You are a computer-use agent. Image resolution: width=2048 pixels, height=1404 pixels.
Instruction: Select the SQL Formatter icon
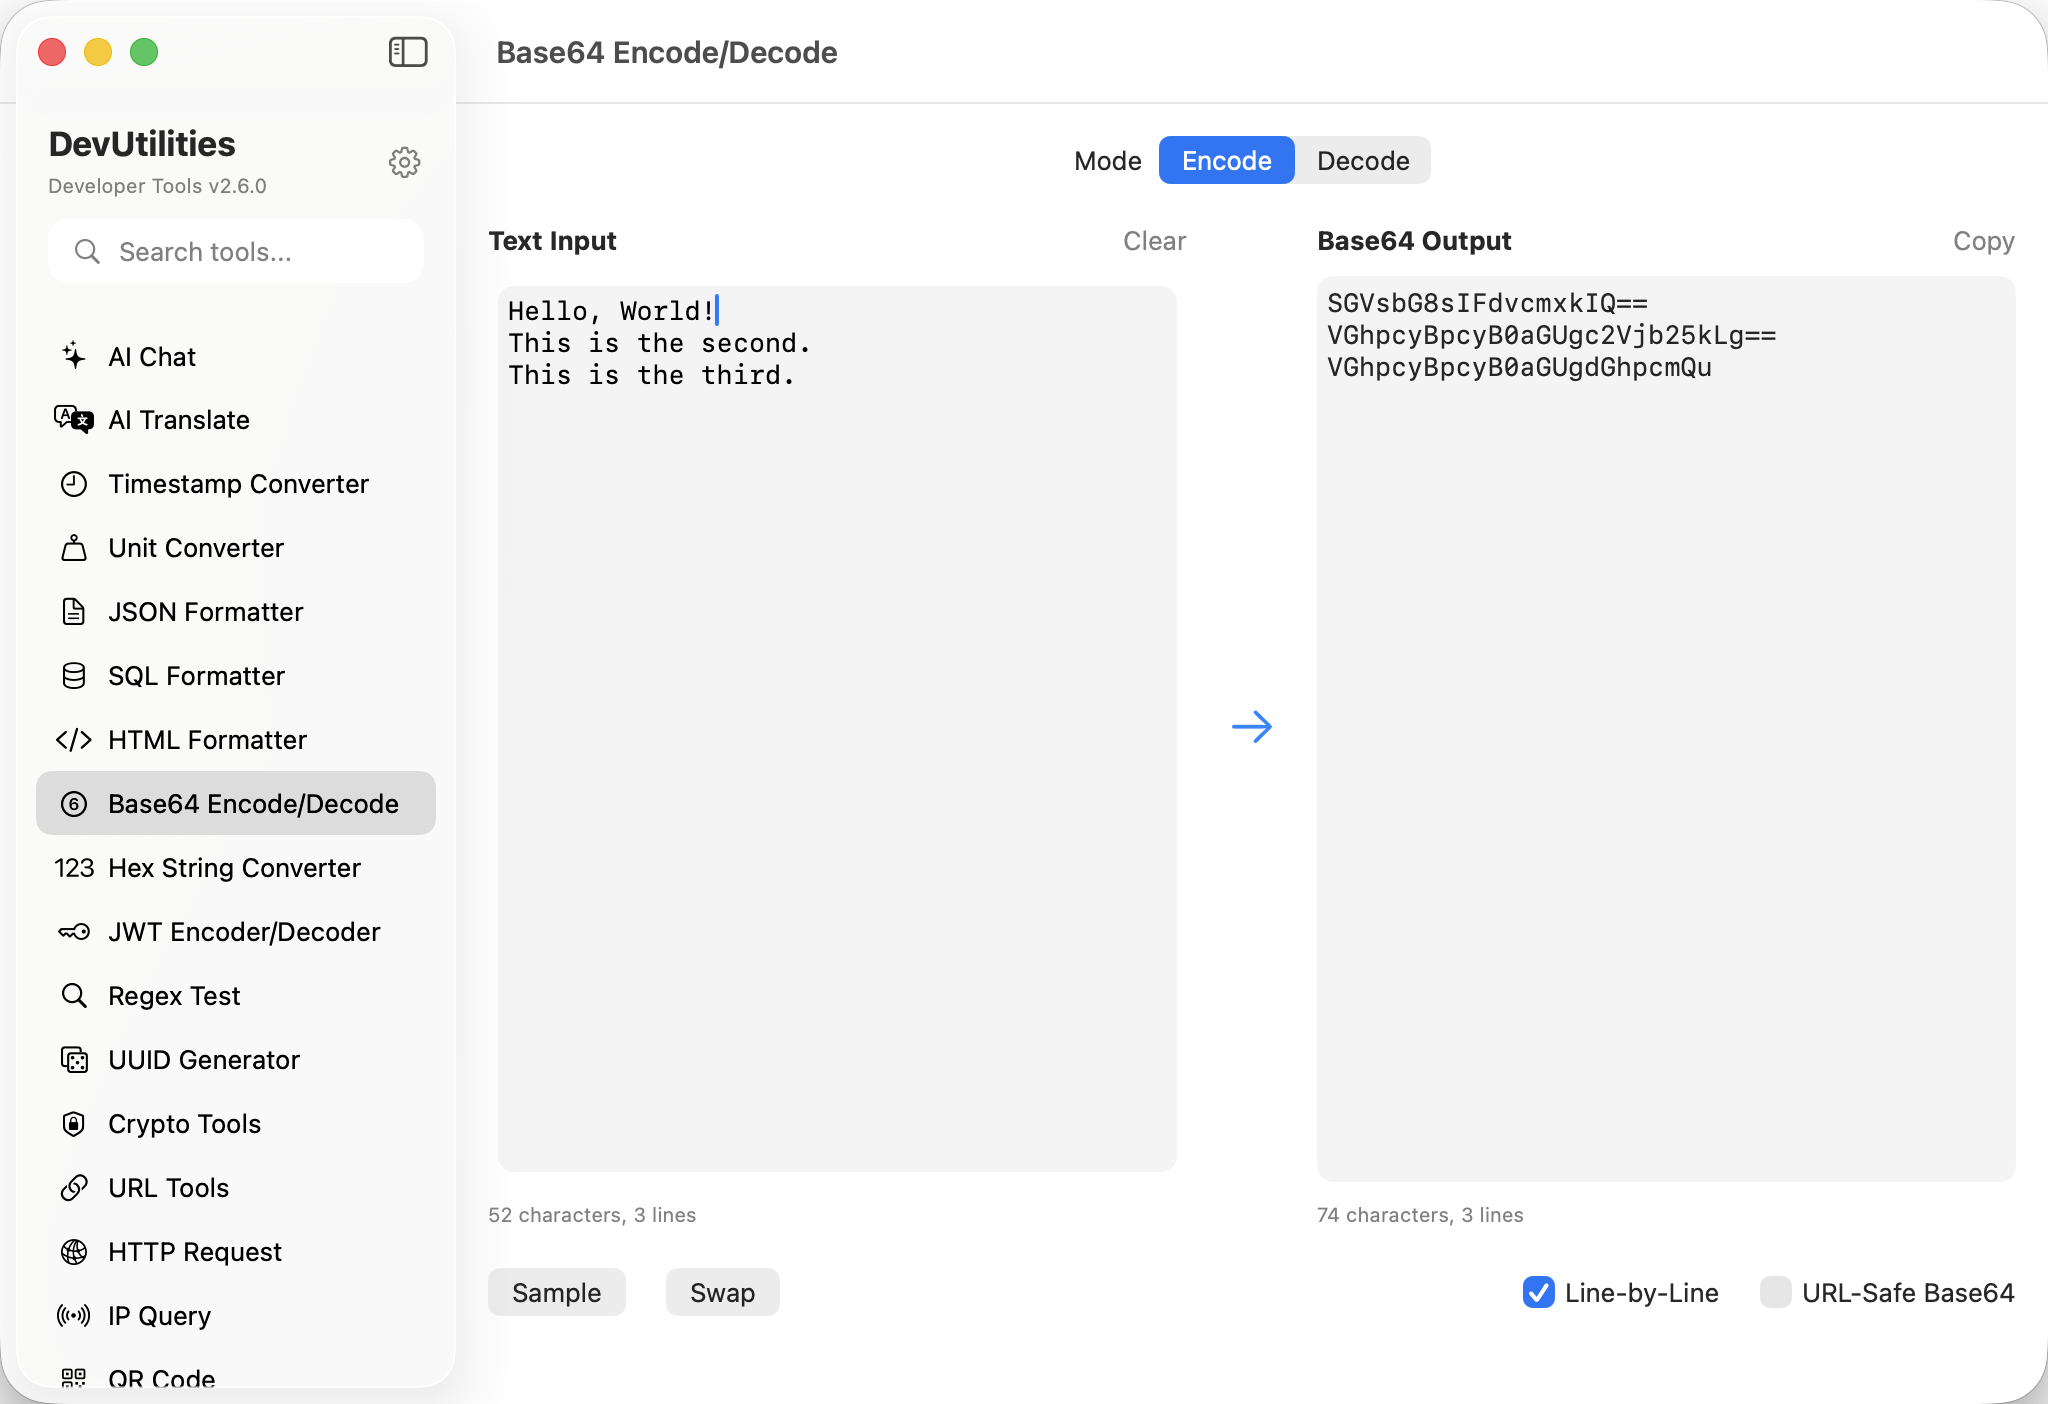74,676
